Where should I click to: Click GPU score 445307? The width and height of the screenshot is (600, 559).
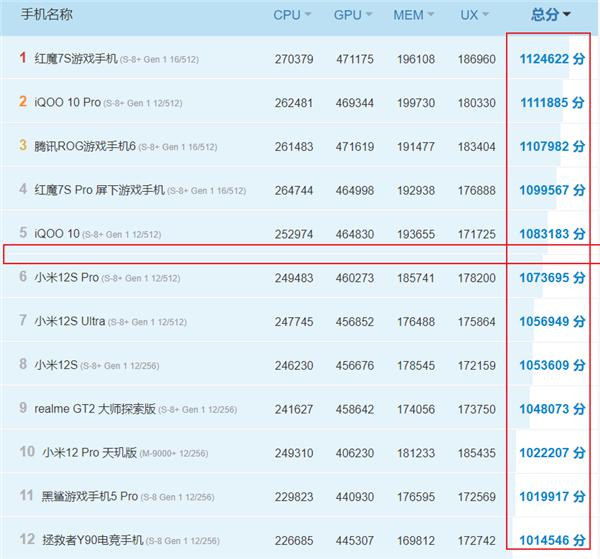tap(355, 541)
